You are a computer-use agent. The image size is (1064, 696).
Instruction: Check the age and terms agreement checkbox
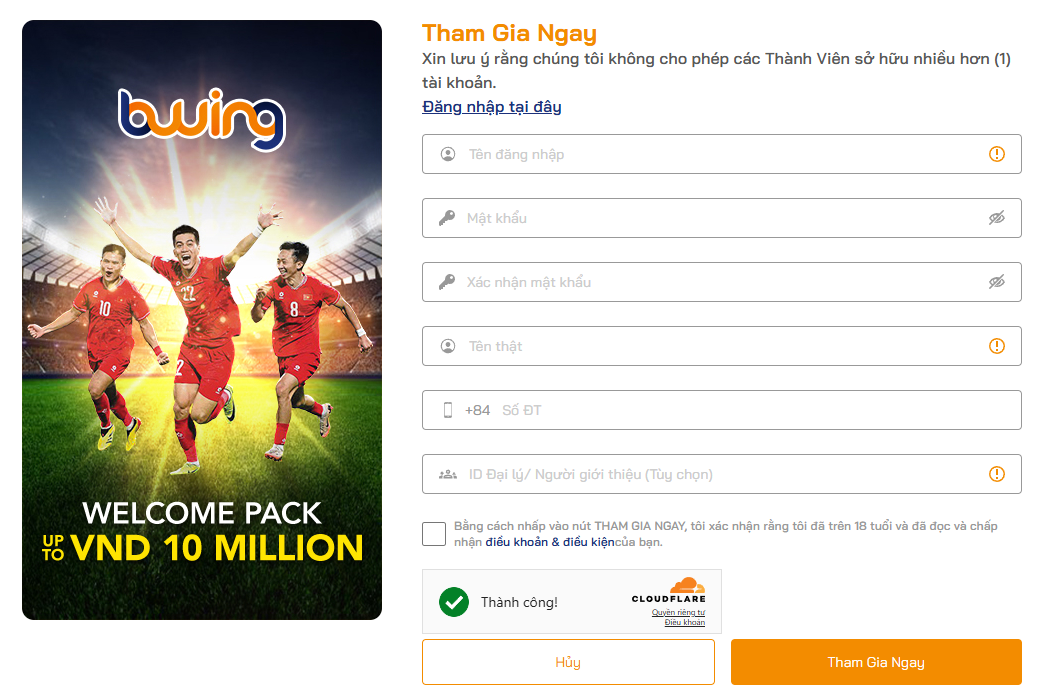(434, 534)
